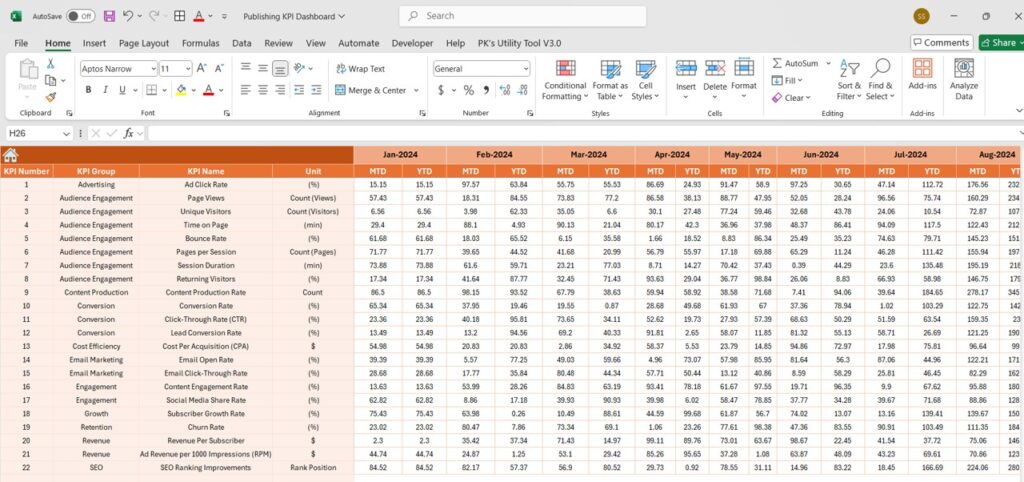
Task: Select Top Align icon
Action: 246,68
